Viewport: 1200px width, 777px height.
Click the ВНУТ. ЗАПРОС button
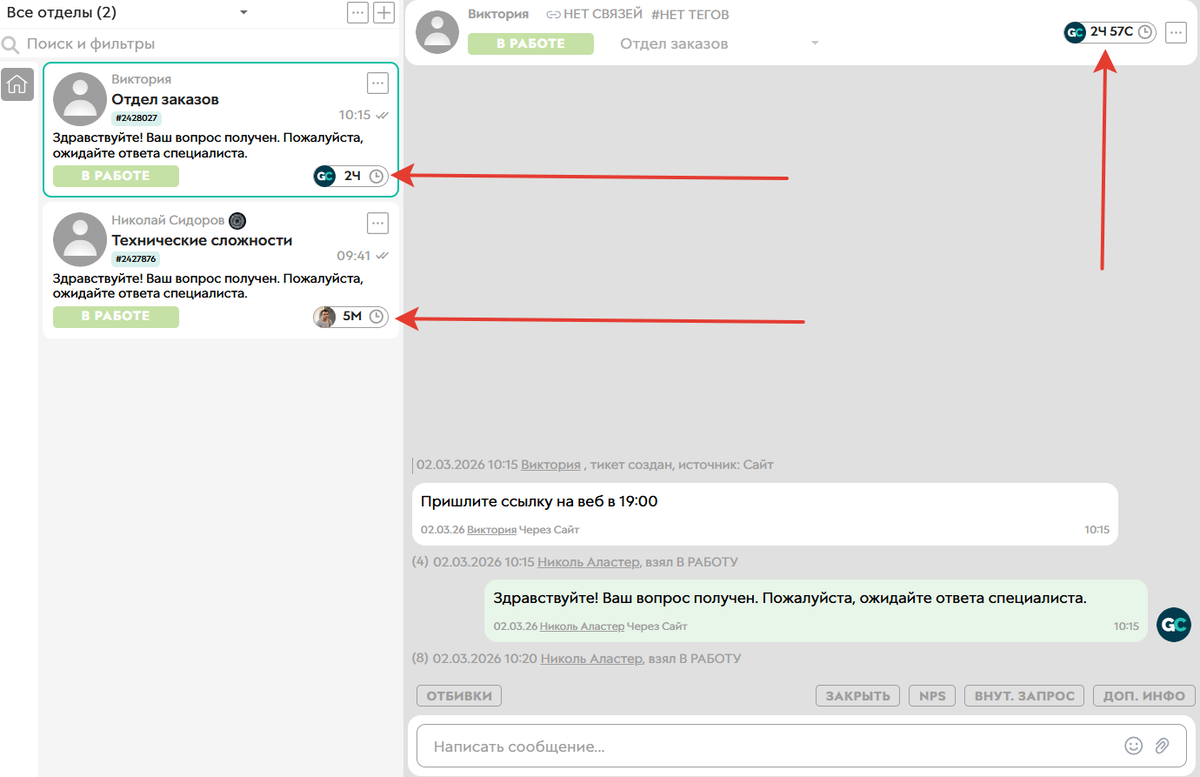click(x=1024, y=696)
